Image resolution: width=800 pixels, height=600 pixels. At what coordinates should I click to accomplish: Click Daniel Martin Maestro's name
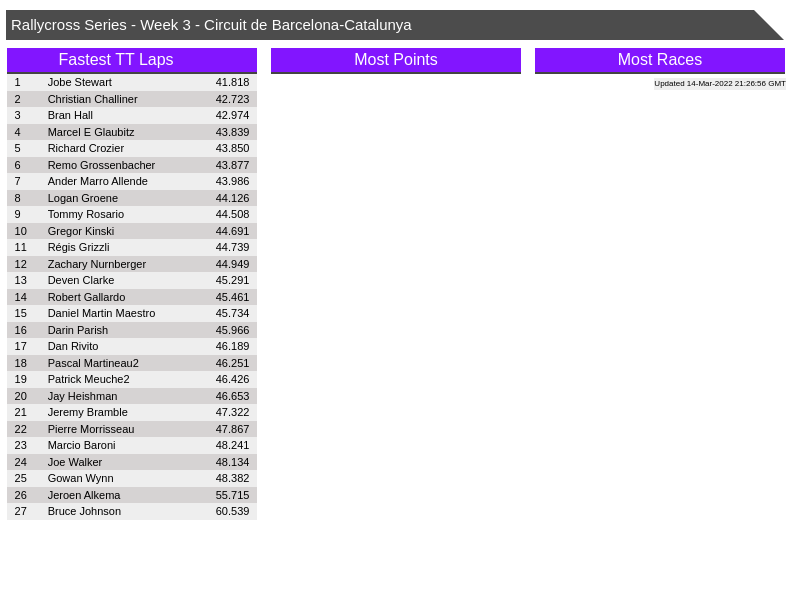101,313
